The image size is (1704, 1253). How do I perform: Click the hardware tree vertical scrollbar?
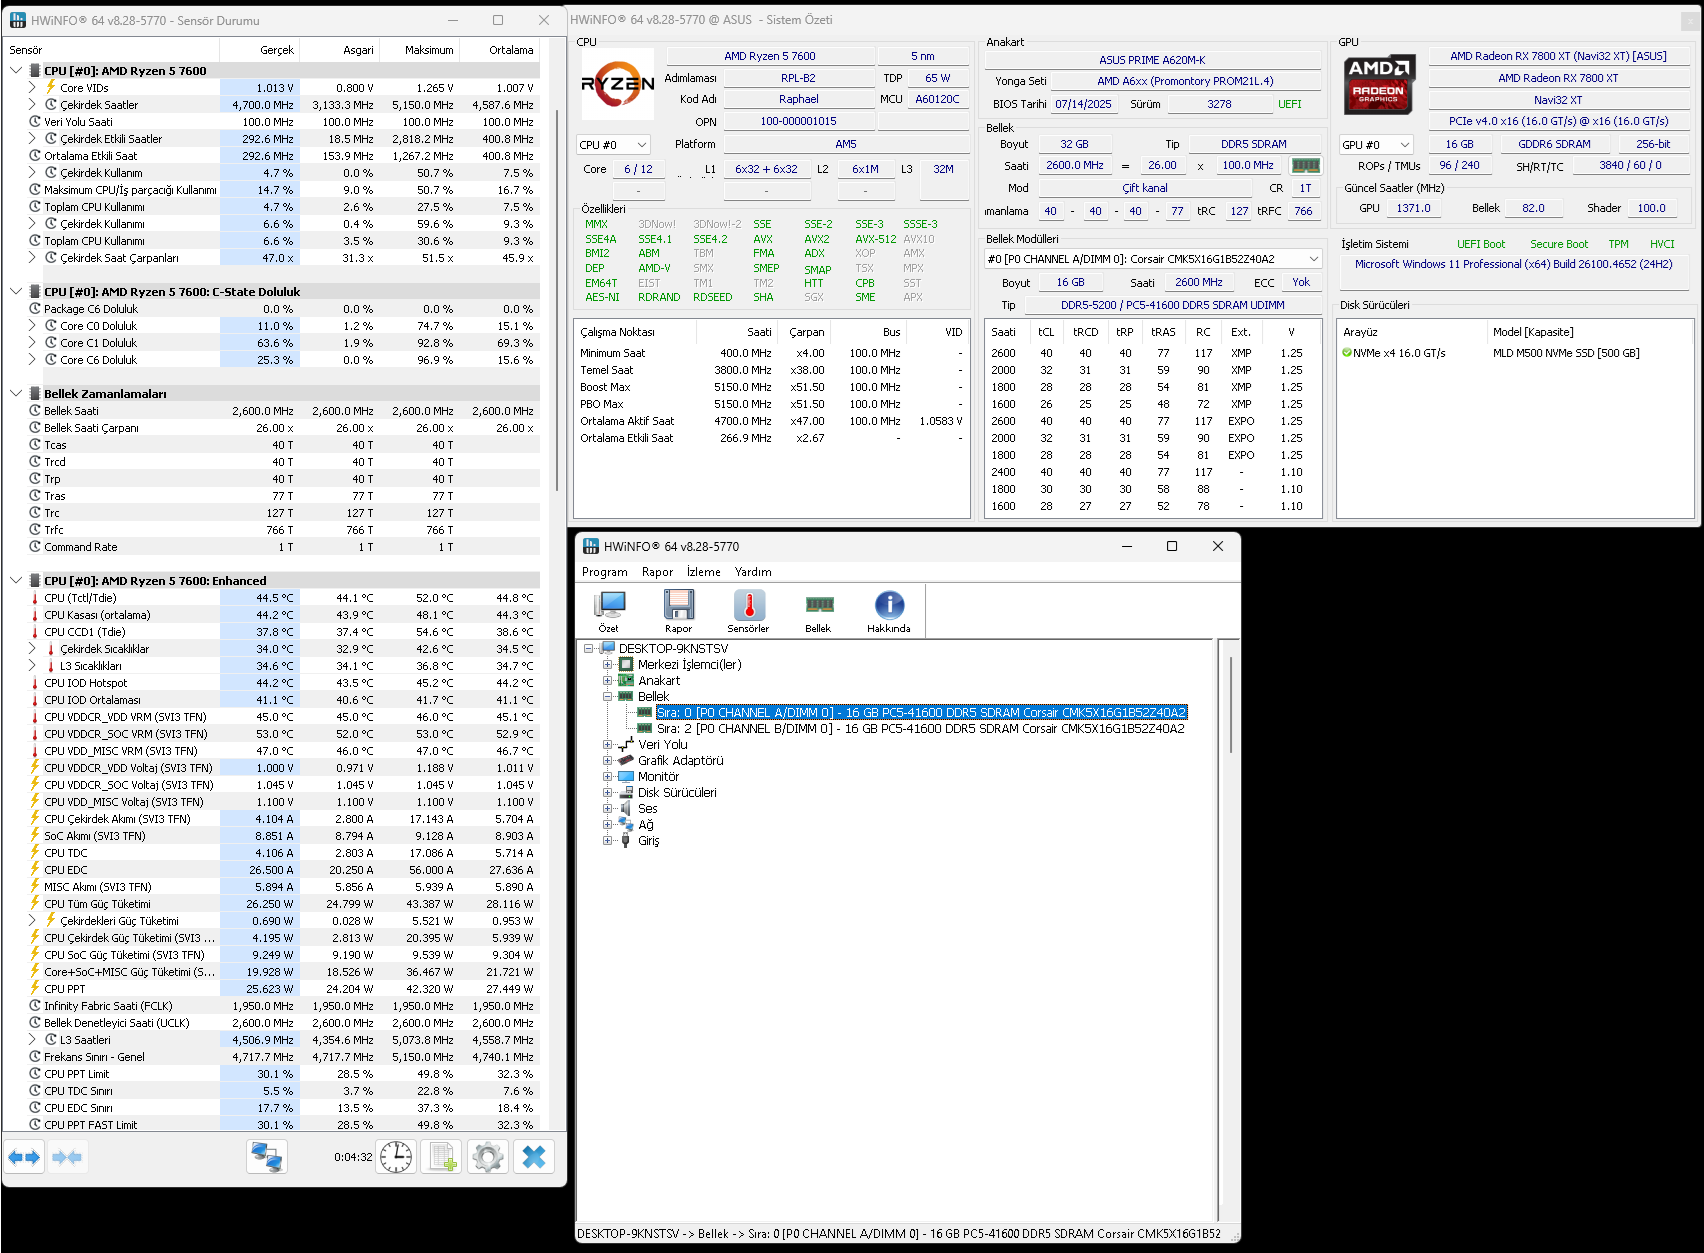(1230, 705)
